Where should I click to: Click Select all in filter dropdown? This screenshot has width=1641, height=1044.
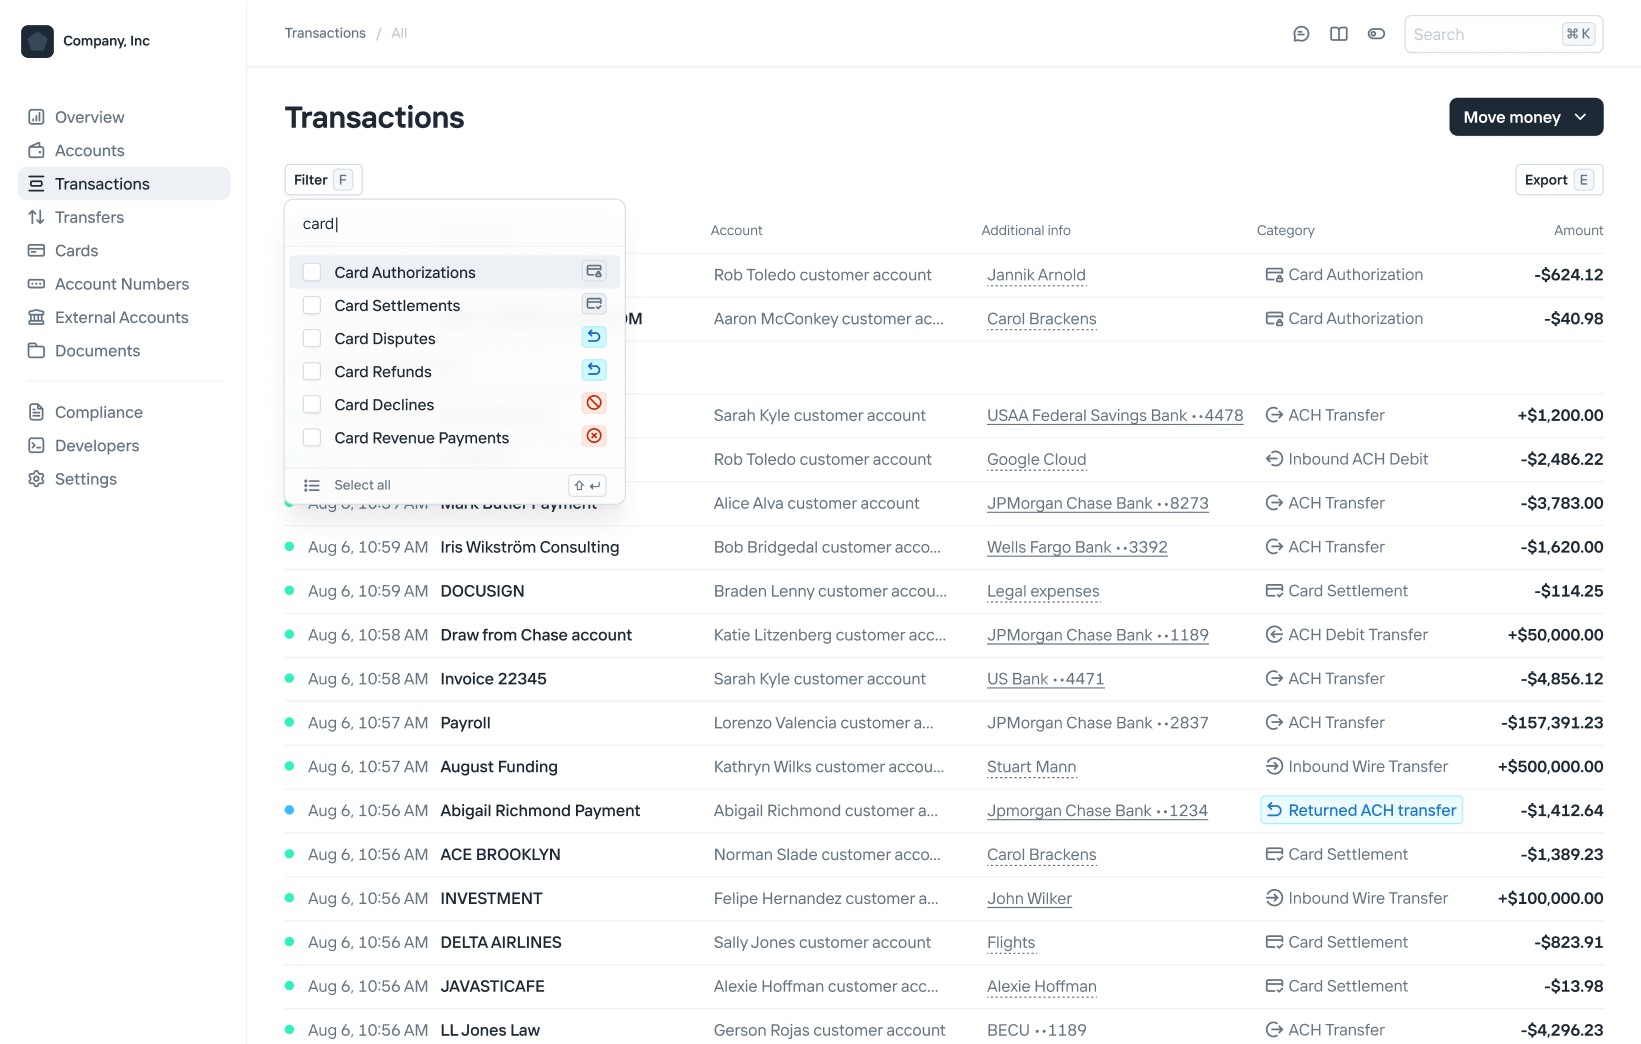(x=362, y=485)
